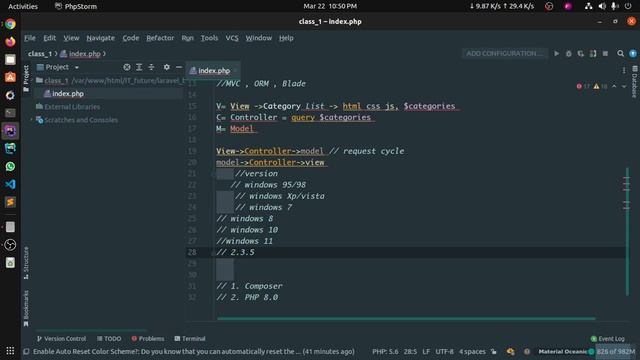
Task: Toggle the Bookmarks side panel
Action: coord(26,308)
